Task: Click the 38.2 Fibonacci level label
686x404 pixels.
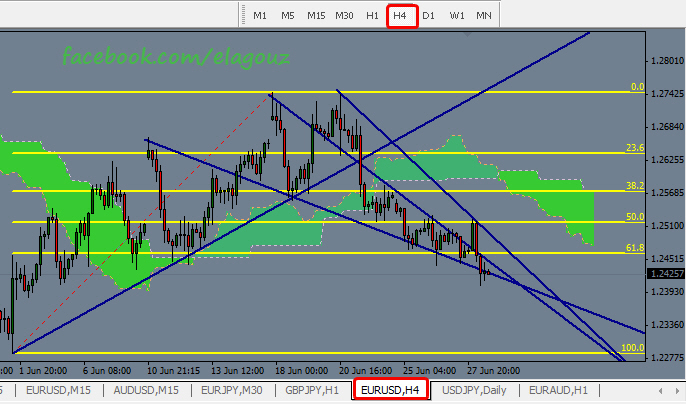Action: [x=635, y=186]
